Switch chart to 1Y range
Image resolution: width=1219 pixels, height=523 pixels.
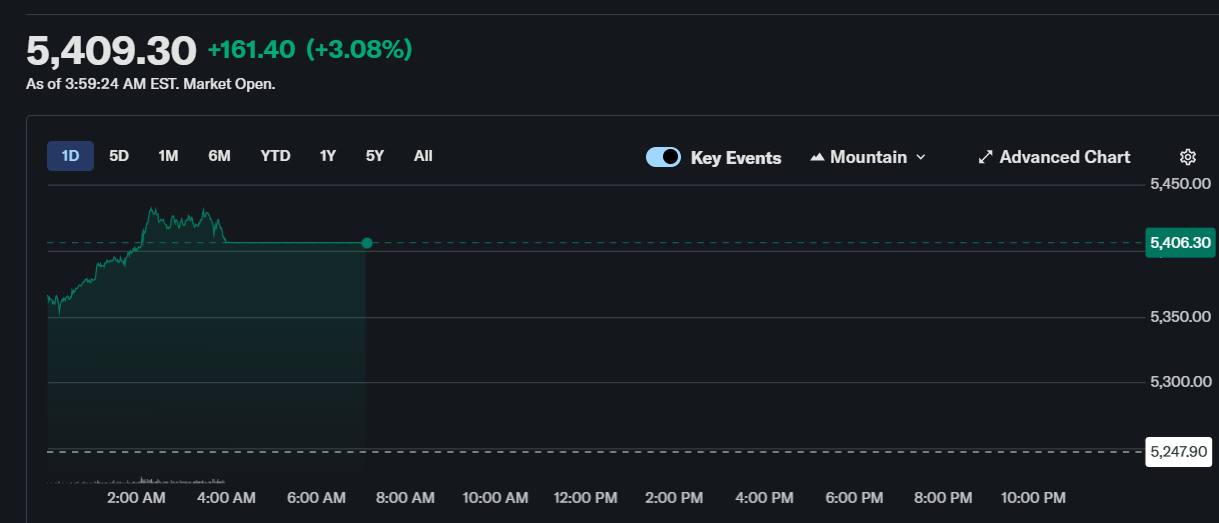coord(327,156)
